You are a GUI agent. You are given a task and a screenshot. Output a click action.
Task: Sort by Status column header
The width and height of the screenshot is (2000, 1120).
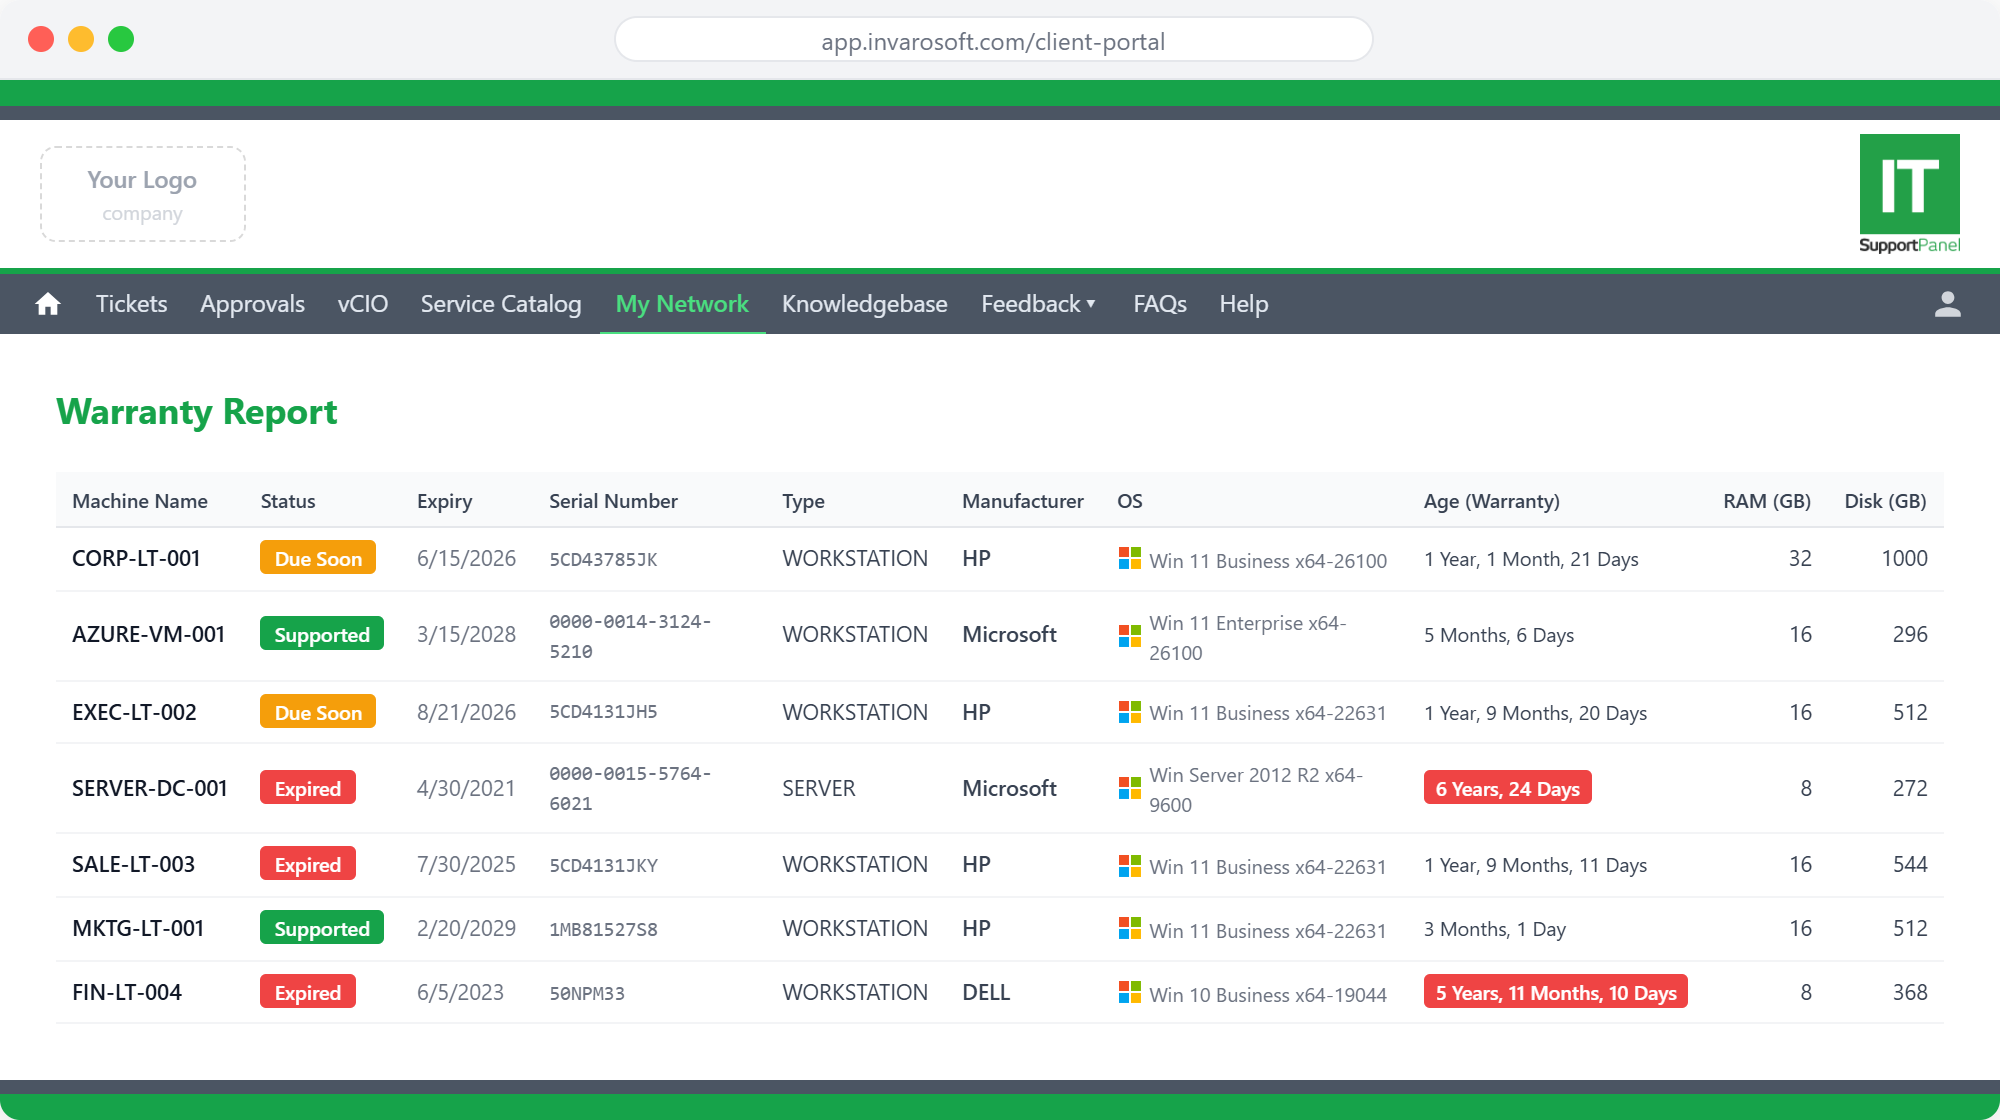coord(288,501)
